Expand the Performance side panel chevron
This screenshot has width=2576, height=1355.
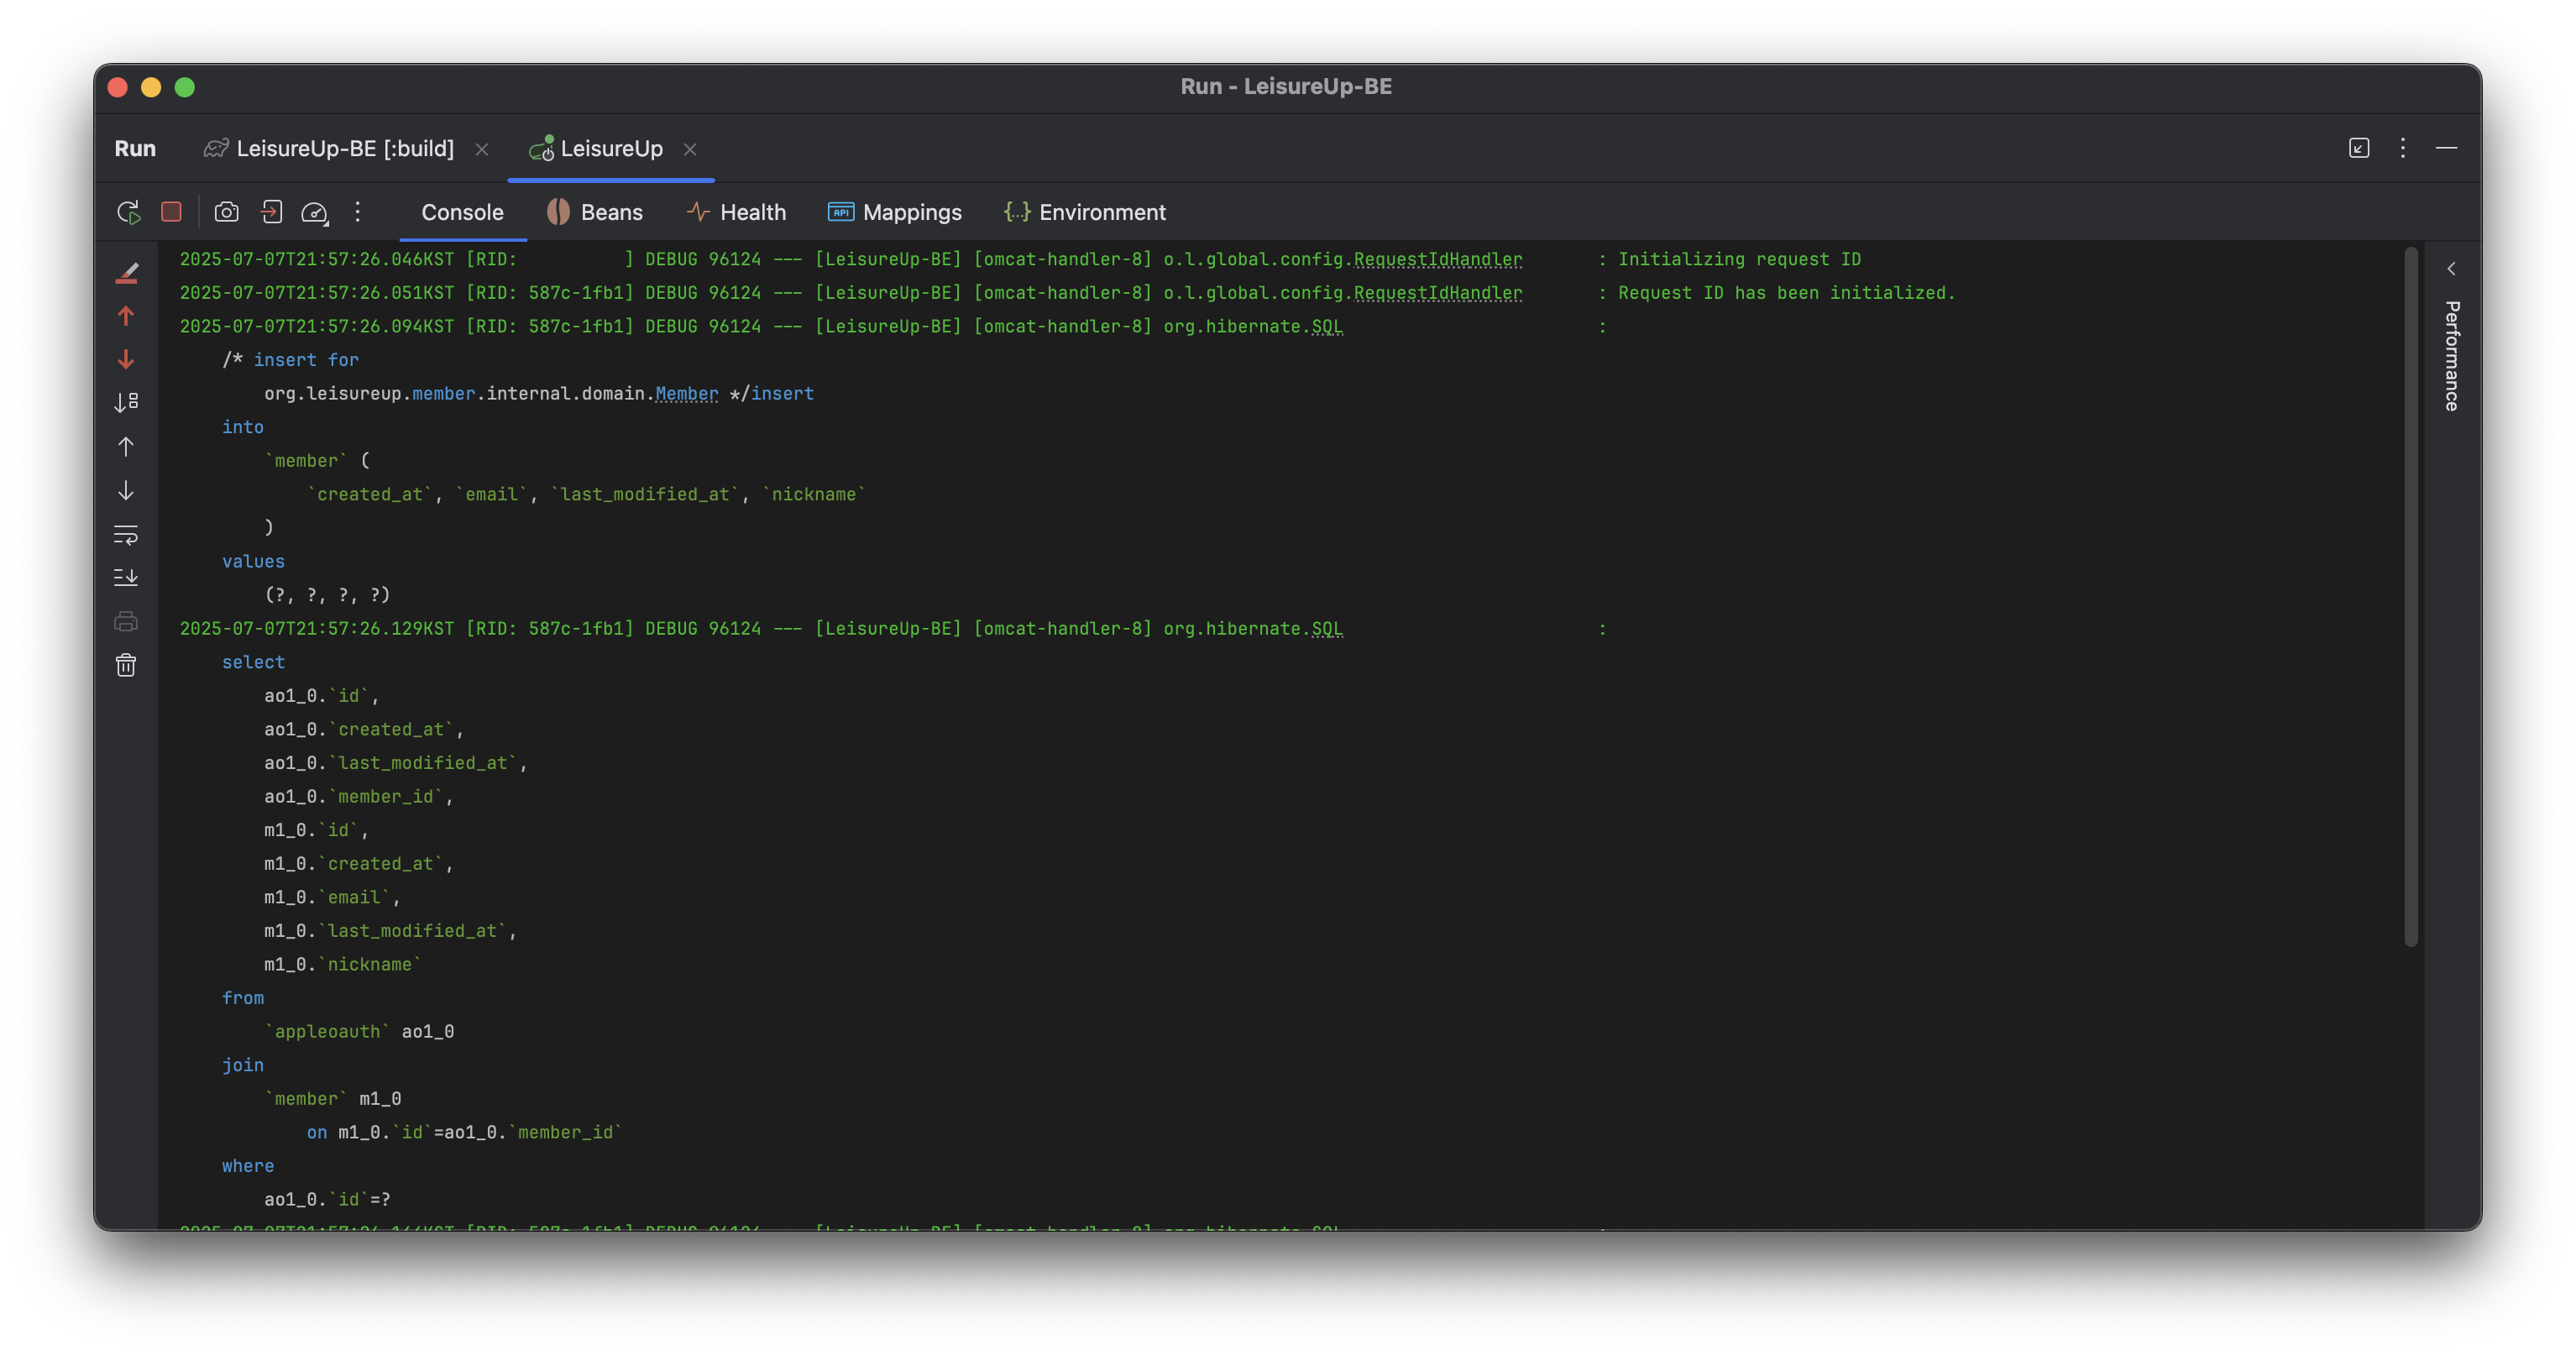click(2451, 269)
